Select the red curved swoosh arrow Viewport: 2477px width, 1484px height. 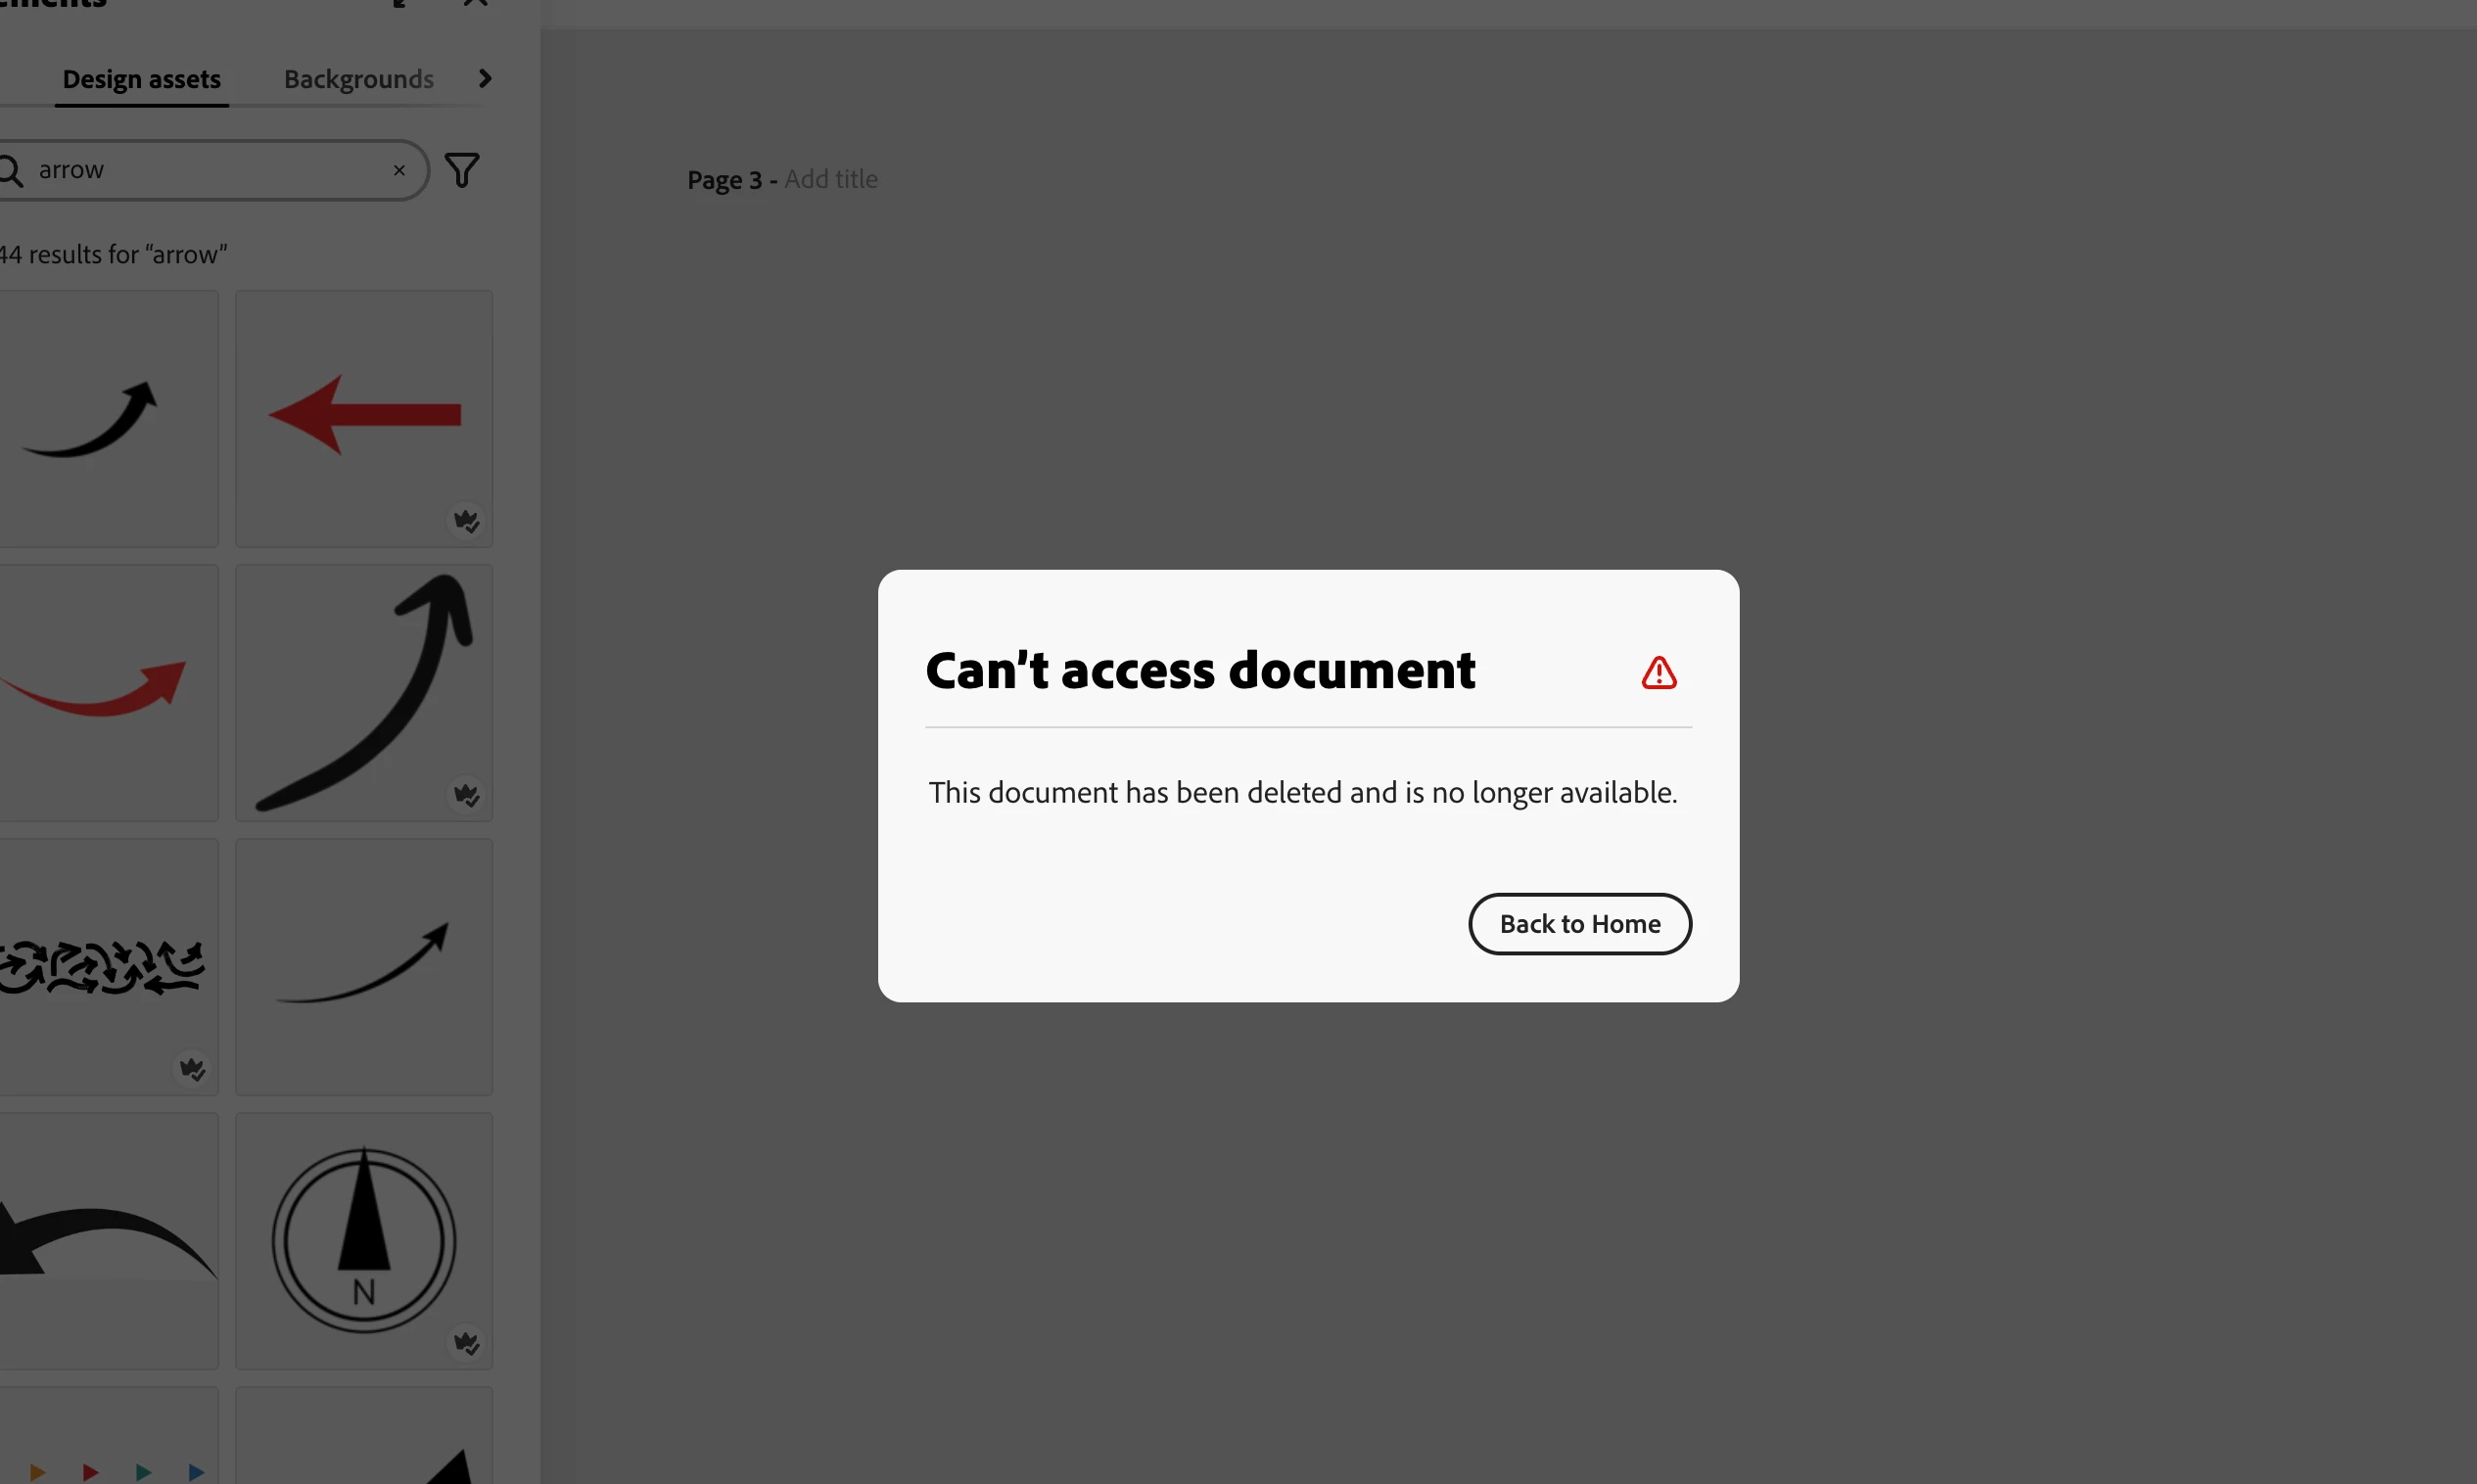(x=100, y=690)
